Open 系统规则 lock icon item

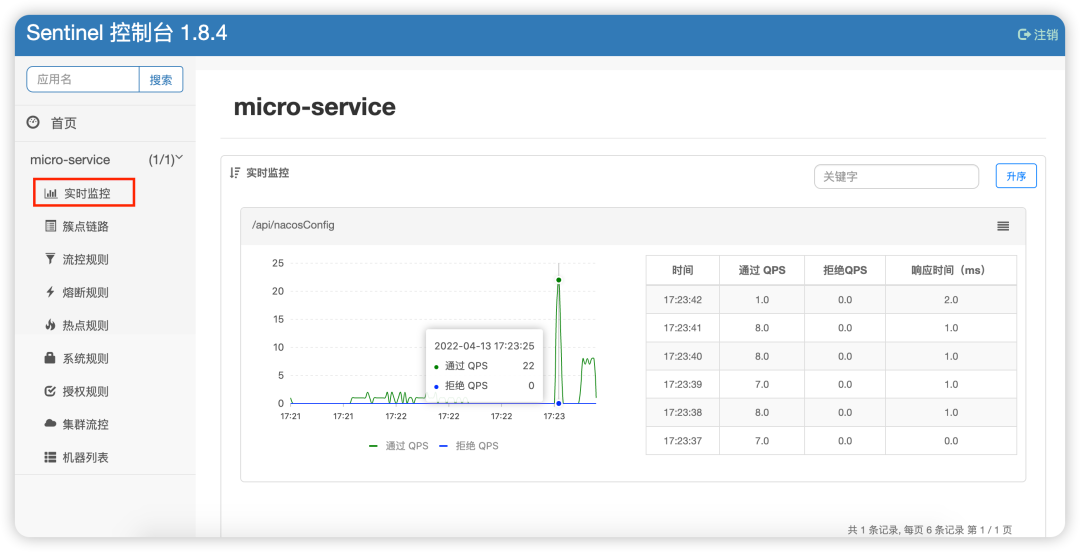pyautogui.click(x=76, y=359)
